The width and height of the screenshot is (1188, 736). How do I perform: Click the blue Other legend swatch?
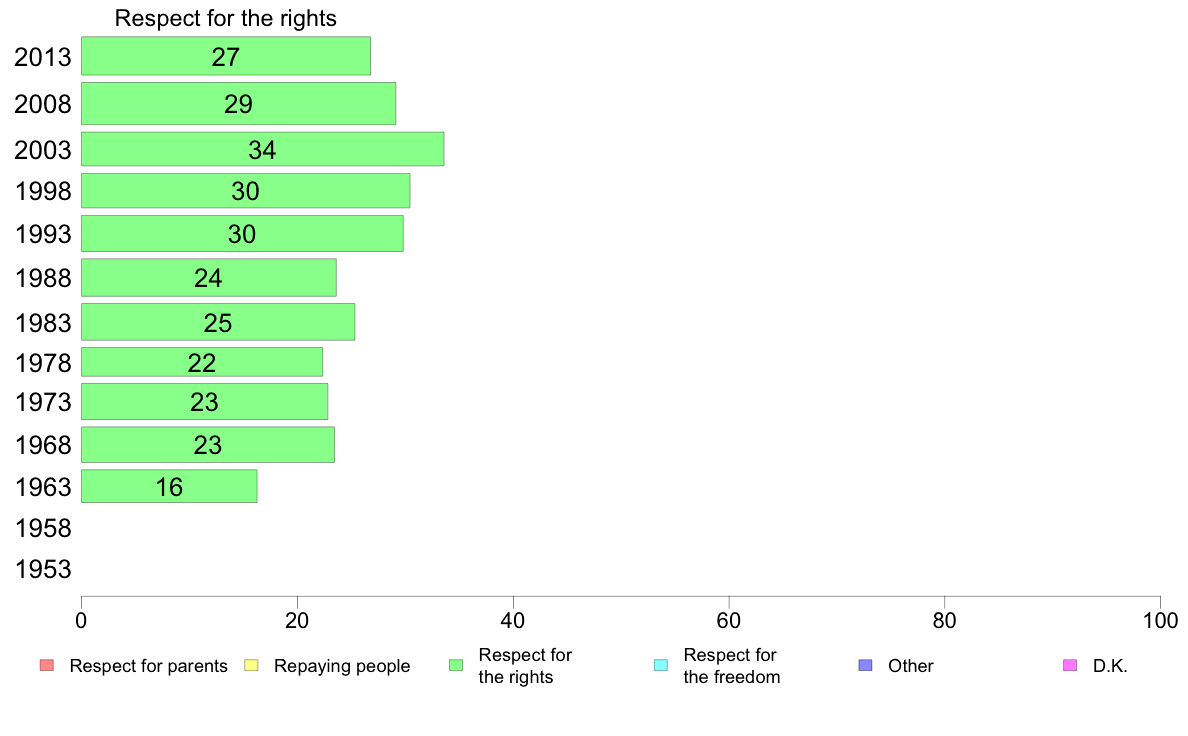(x=865, y=666)
